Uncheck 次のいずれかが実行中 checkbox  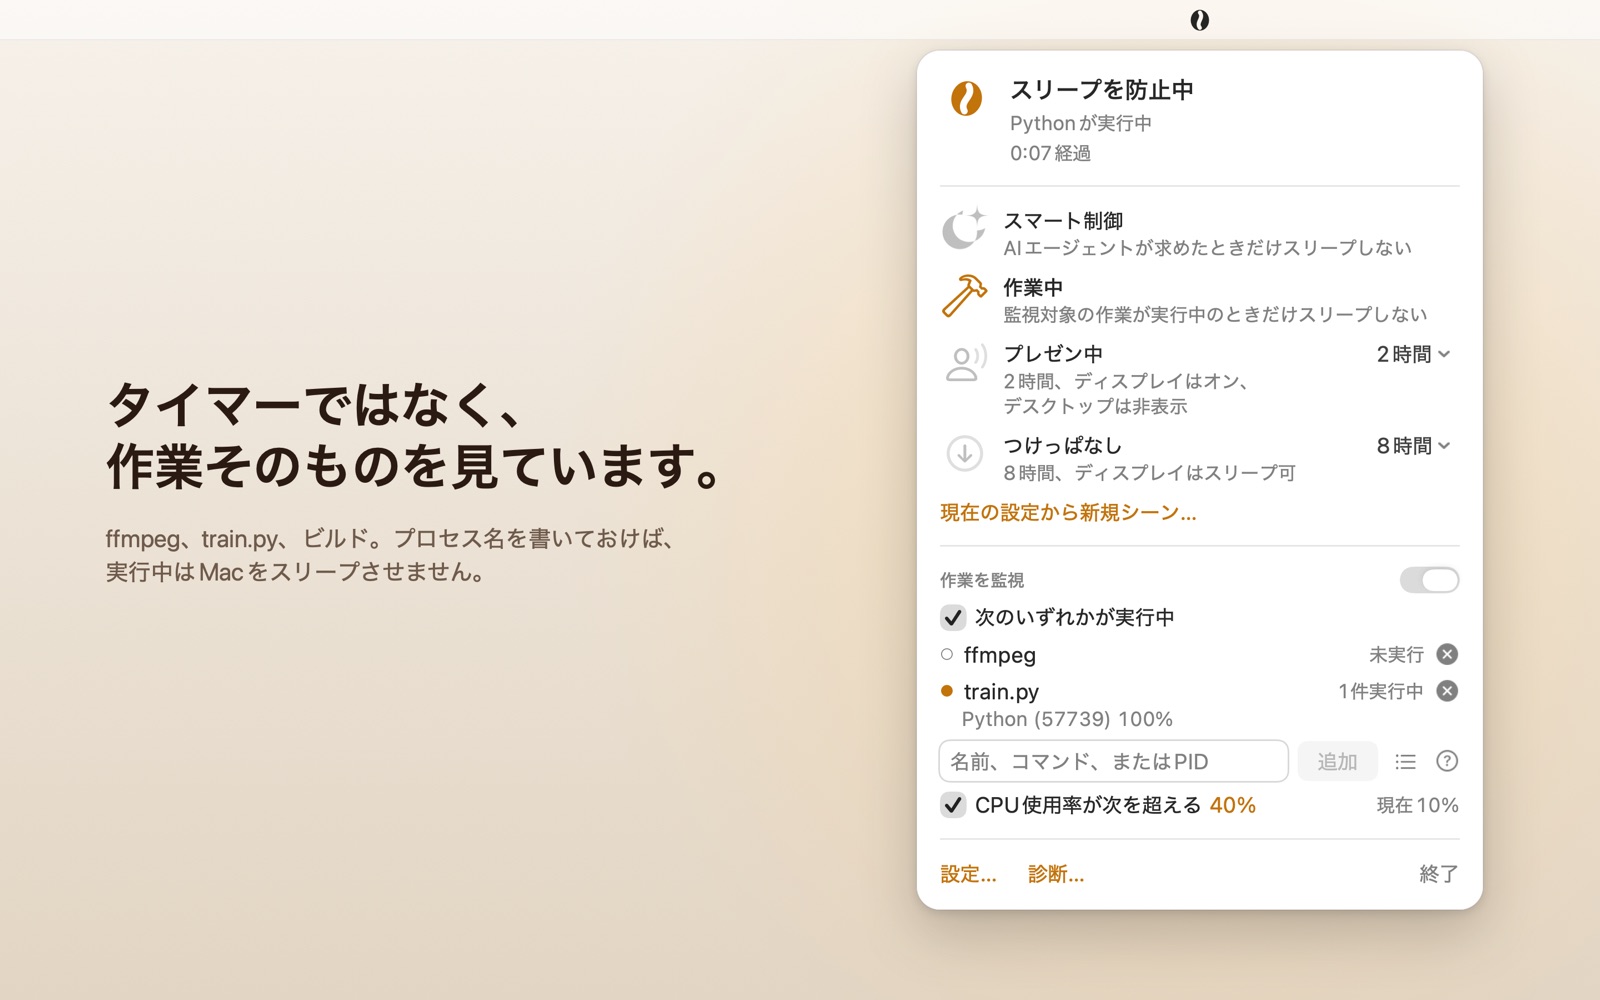[x=953, y=618]
